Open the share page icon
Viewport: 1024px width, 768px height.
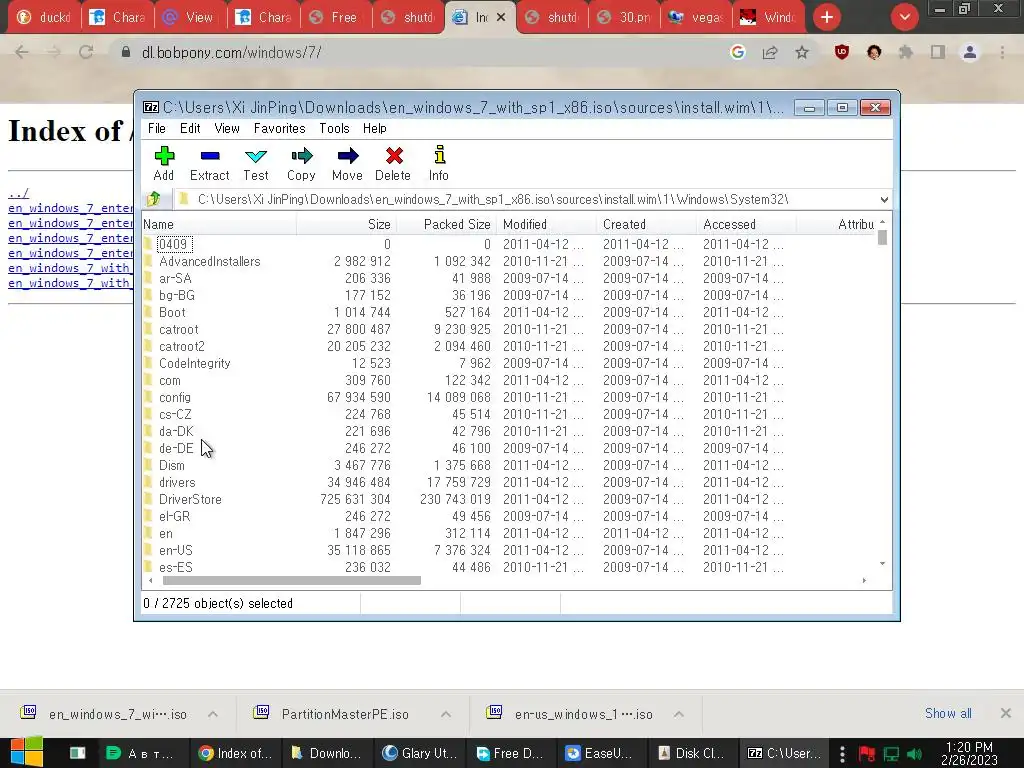[x=770, y=52]
